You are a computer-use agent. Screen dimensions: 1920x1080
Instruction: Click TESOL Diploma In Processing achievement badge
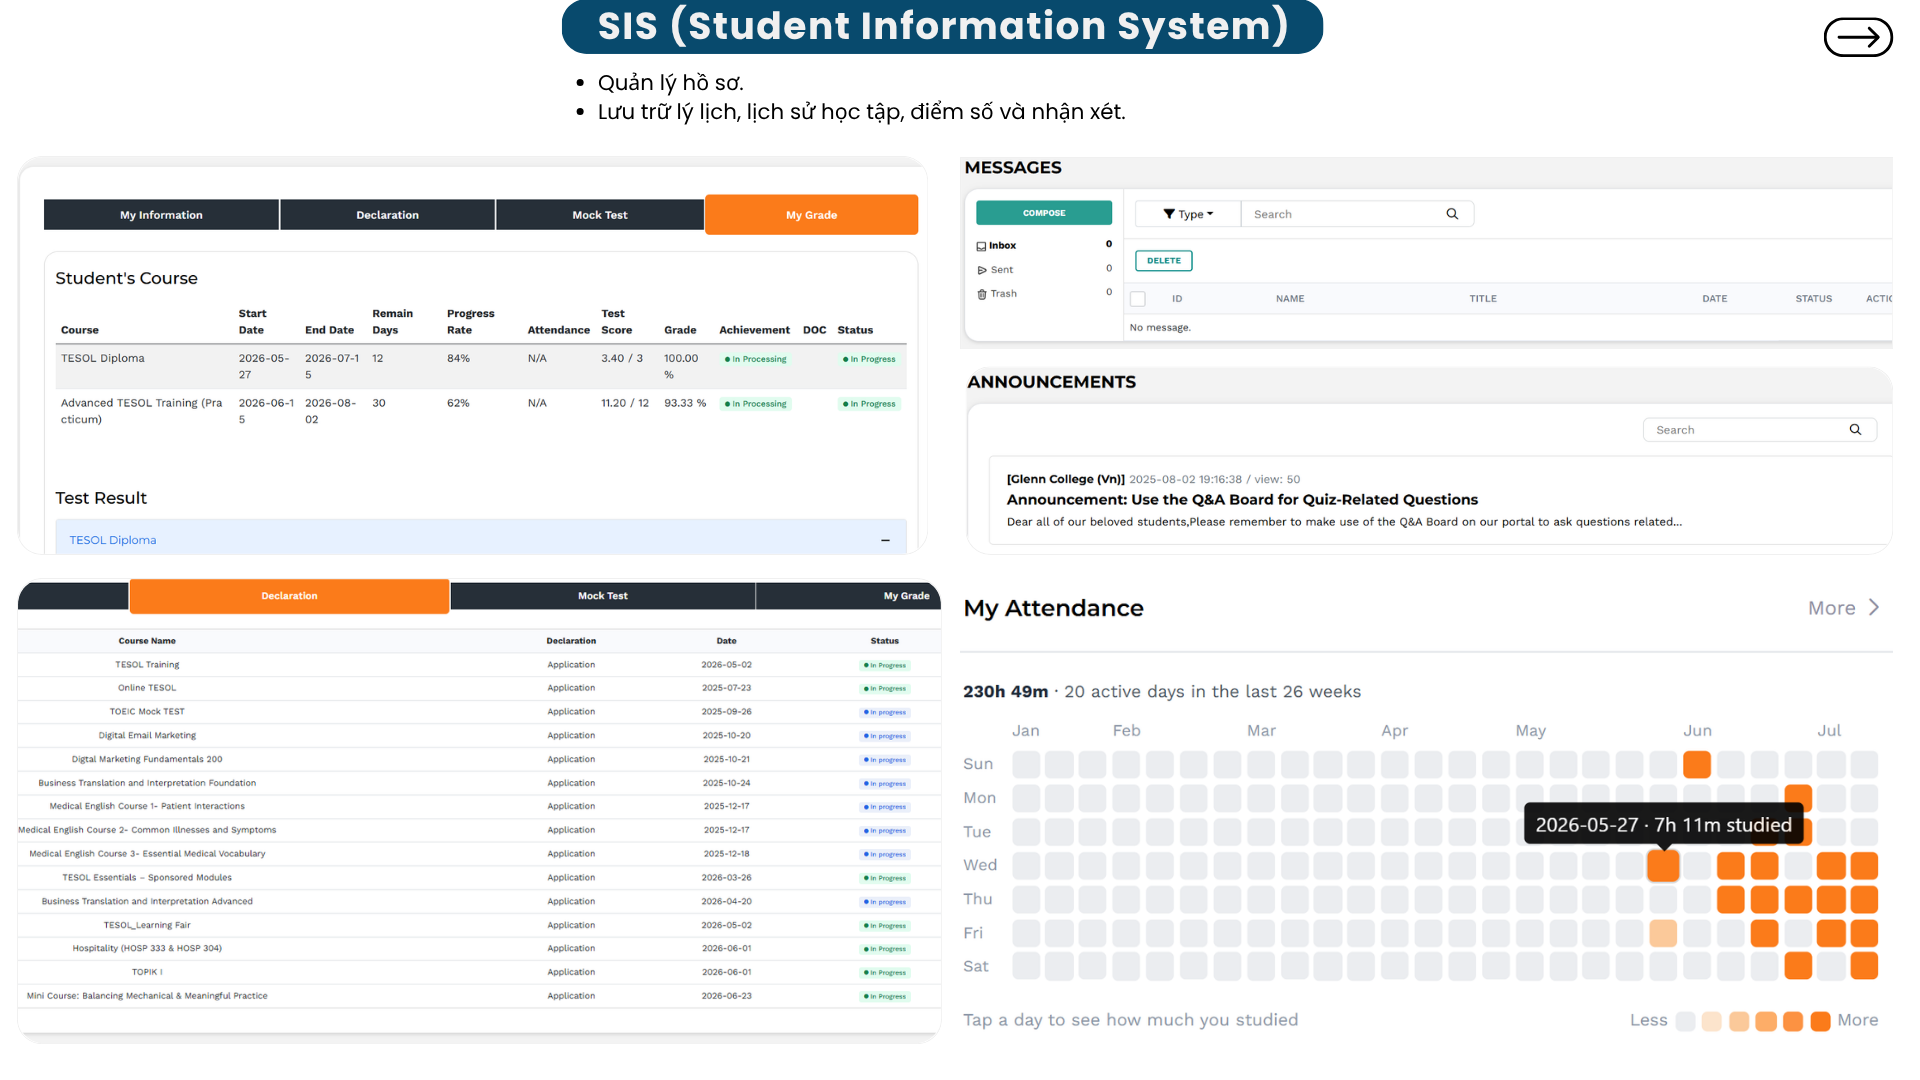756,359
